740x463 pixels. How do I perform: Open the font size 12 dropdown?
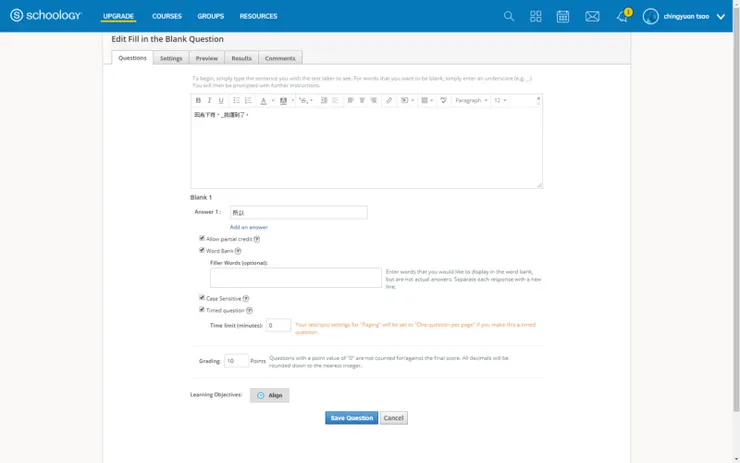coord(500,100)
